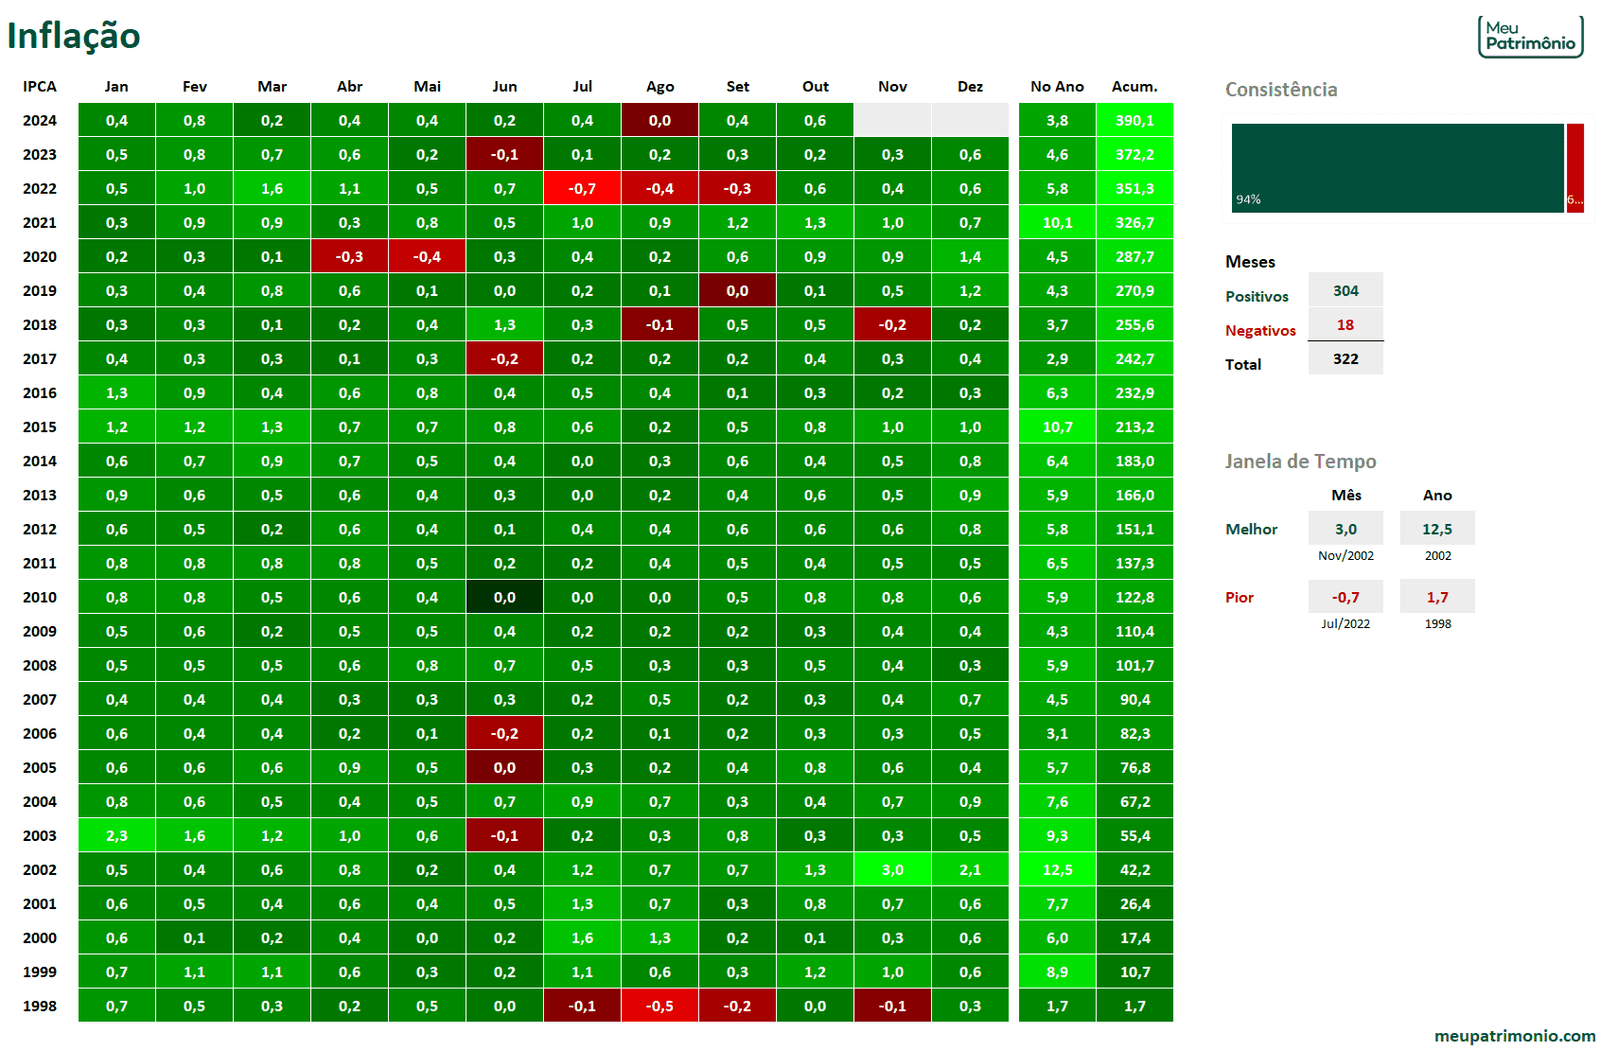The height and width of the screenshot is (1047, 1600).
Task: Click the 1999 accumulated value 10,7
Action: click(x=1135, y=972)
